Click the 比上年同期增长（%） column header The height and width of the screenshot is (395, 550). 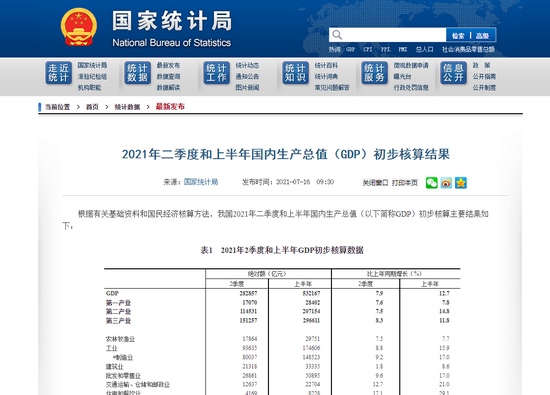pyautogui.click(x=395, y=274)
